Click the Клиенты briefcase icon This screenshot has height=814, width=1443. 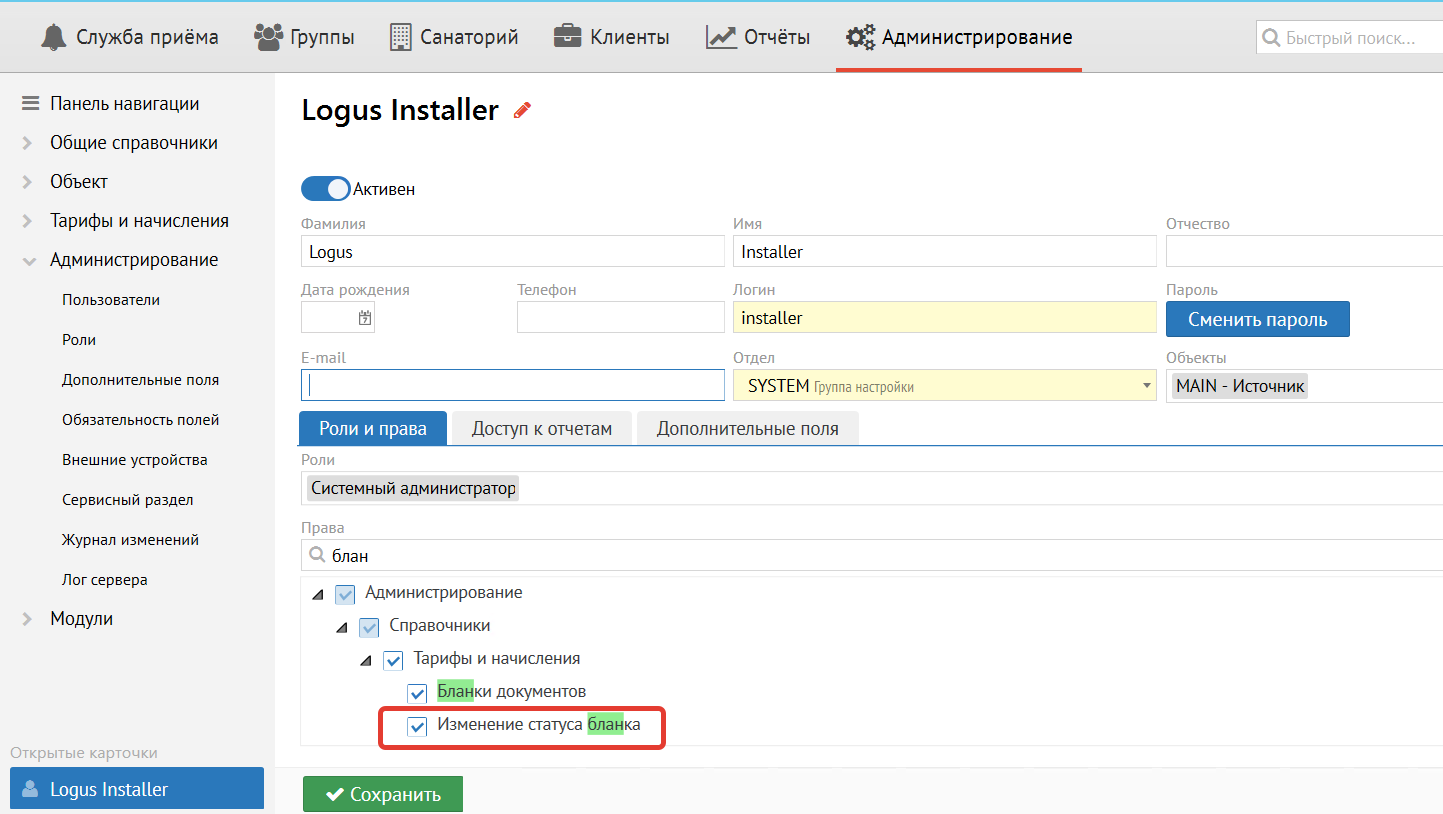[x=567, y=38]
